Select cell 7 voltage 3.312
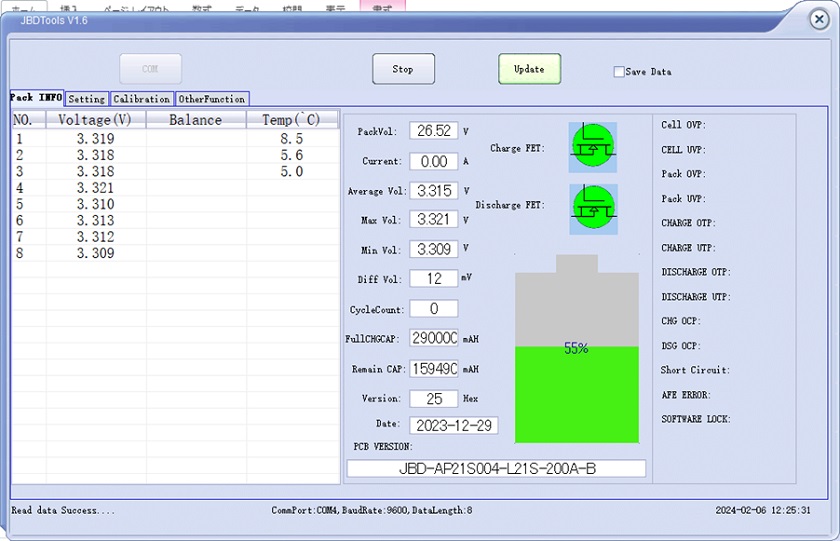The height and width of the screenshot is (541, 840). pos(96,237)
